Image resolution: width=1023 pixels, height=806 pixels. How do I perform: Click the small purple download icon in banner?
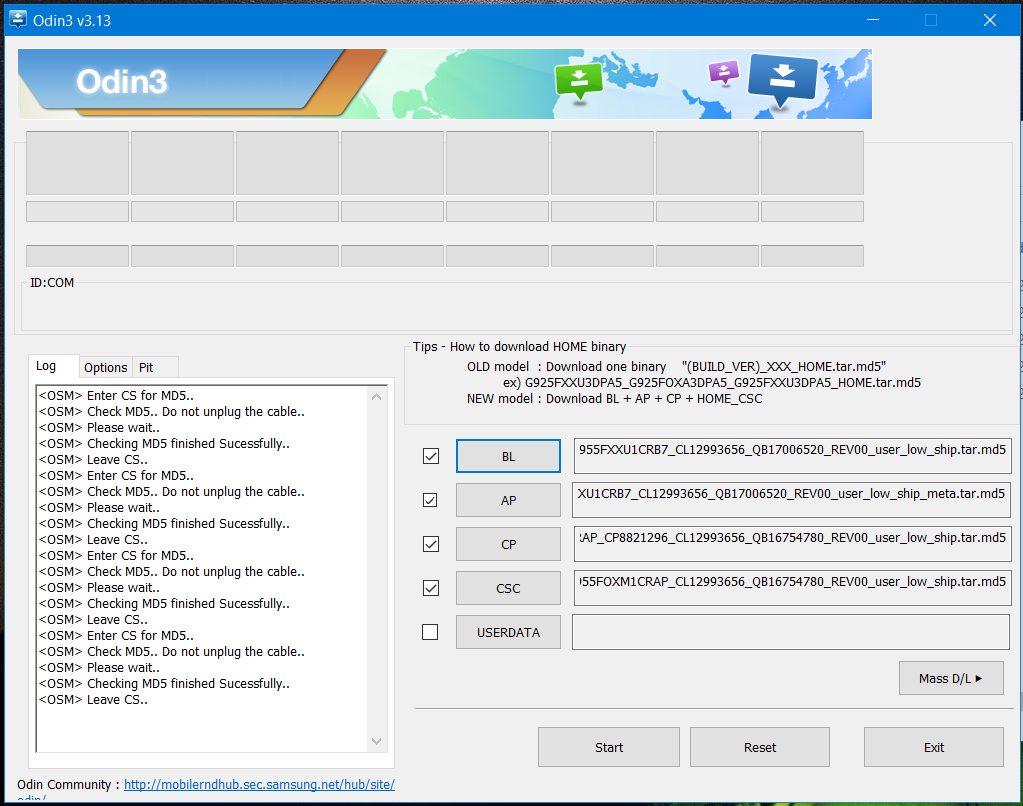click(x=723, y=72)
